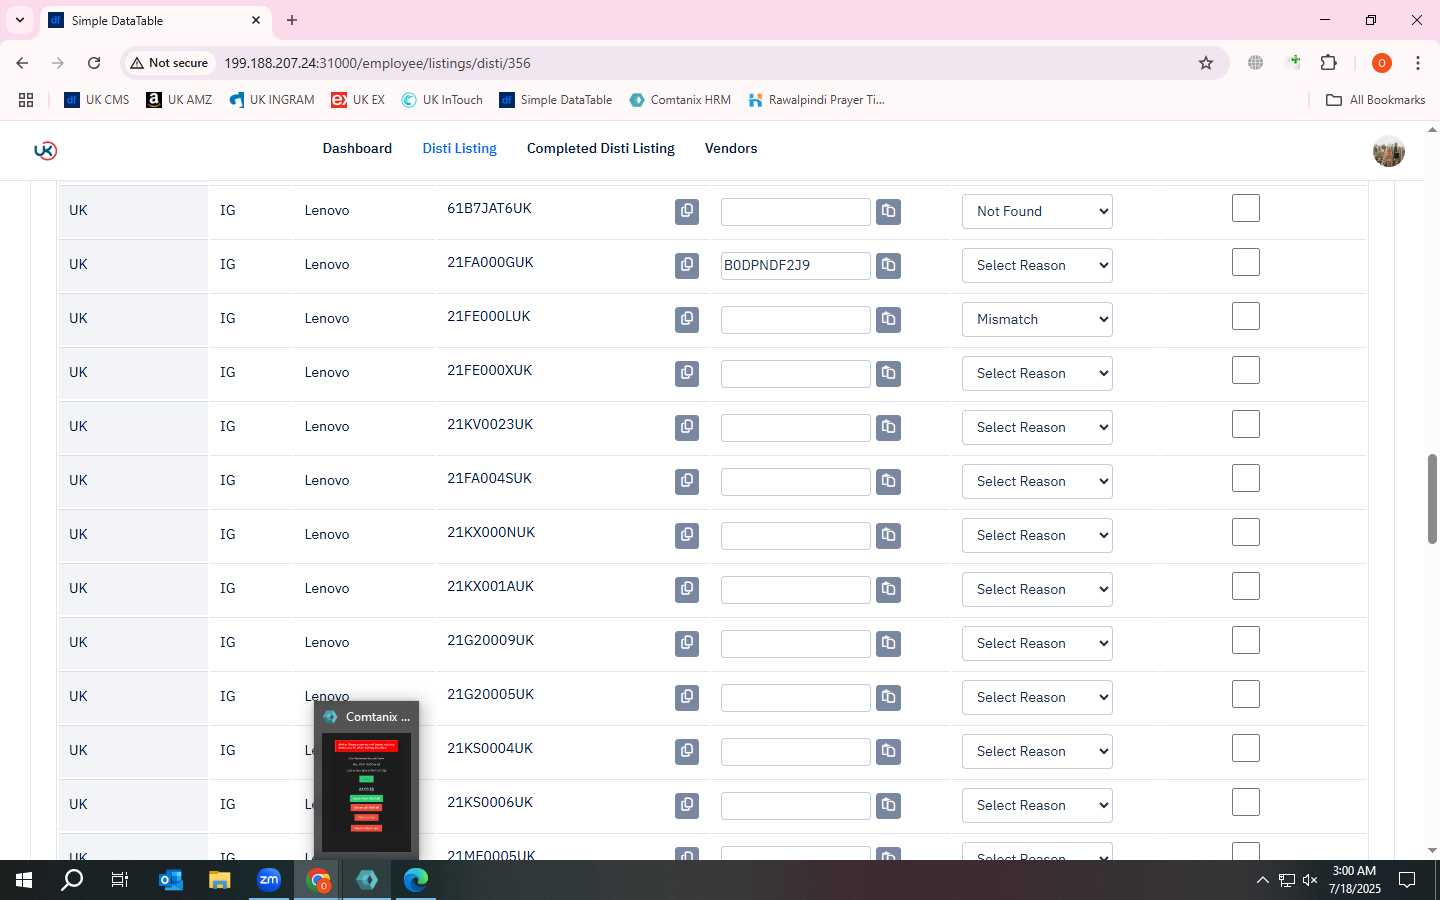Open the All Bookmarks folder

[1375, 100]
